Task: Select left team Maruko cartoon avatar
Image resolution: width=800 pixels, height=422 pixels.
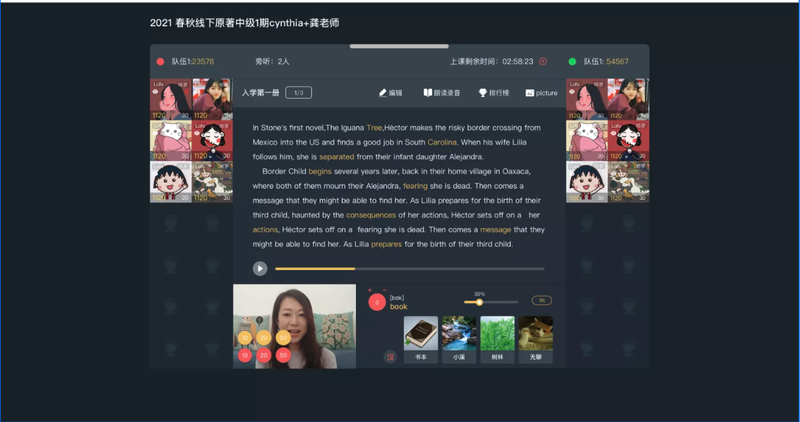Action: [171, 182]
